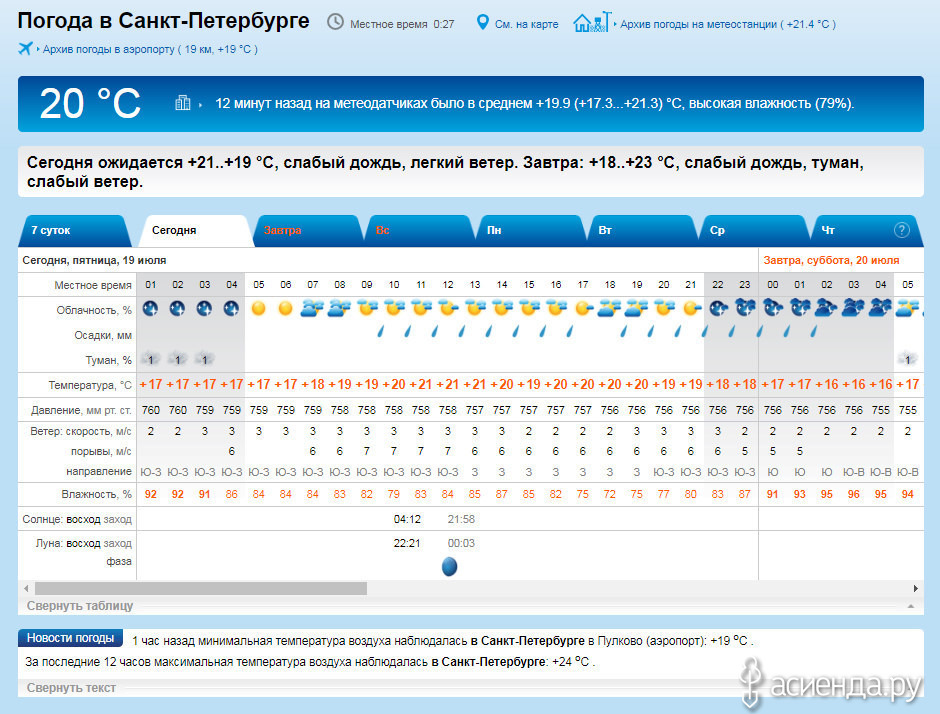Screen dimensions: 940x714
Task: Click humidity value 96 for tomorrow
Action: (x=854, y=494)
